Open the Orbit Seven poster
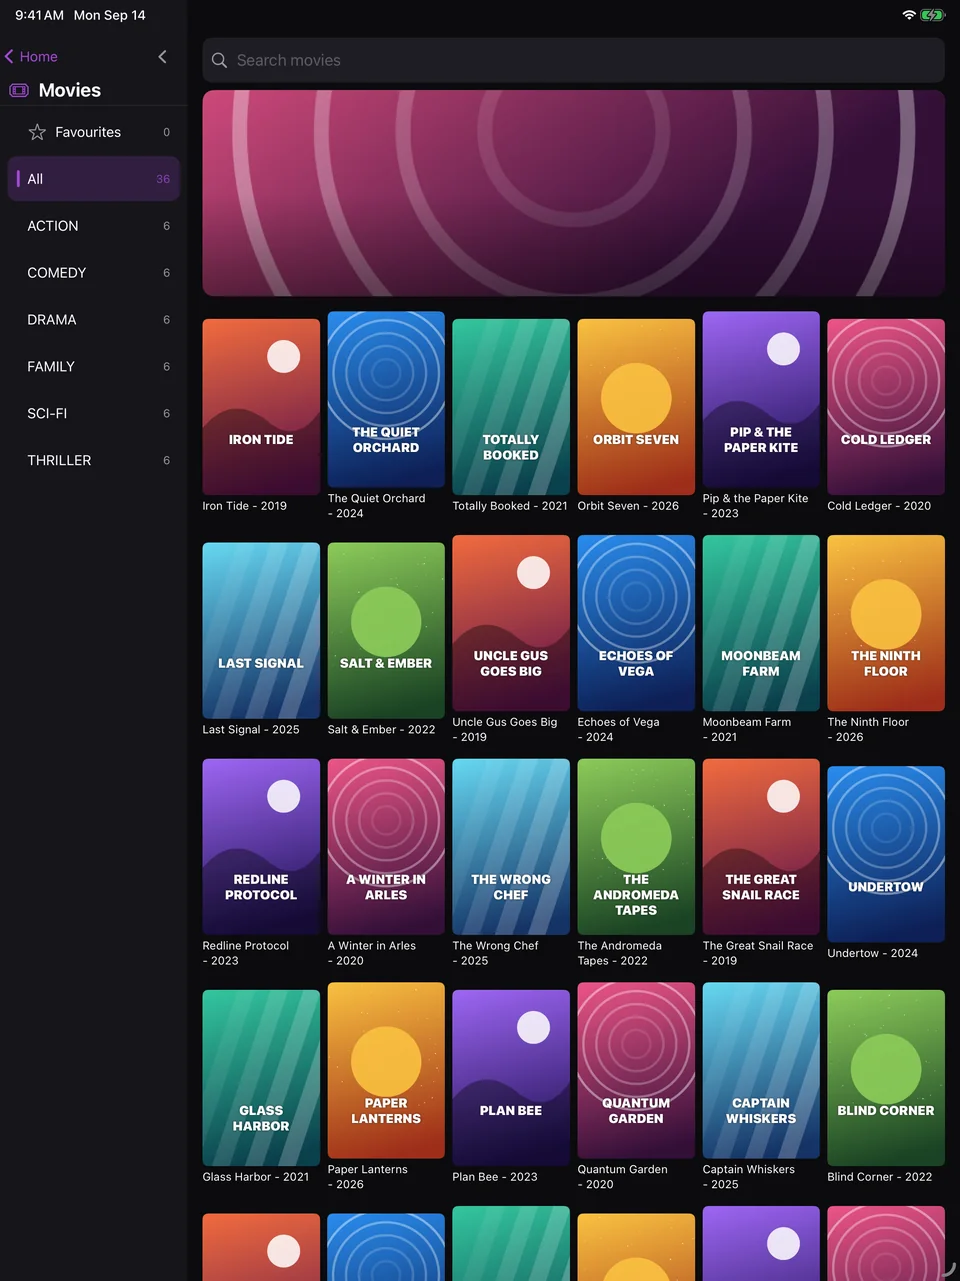Image resolution: width=960 pixels, height=1281 pixels. [x=636, y=407]
